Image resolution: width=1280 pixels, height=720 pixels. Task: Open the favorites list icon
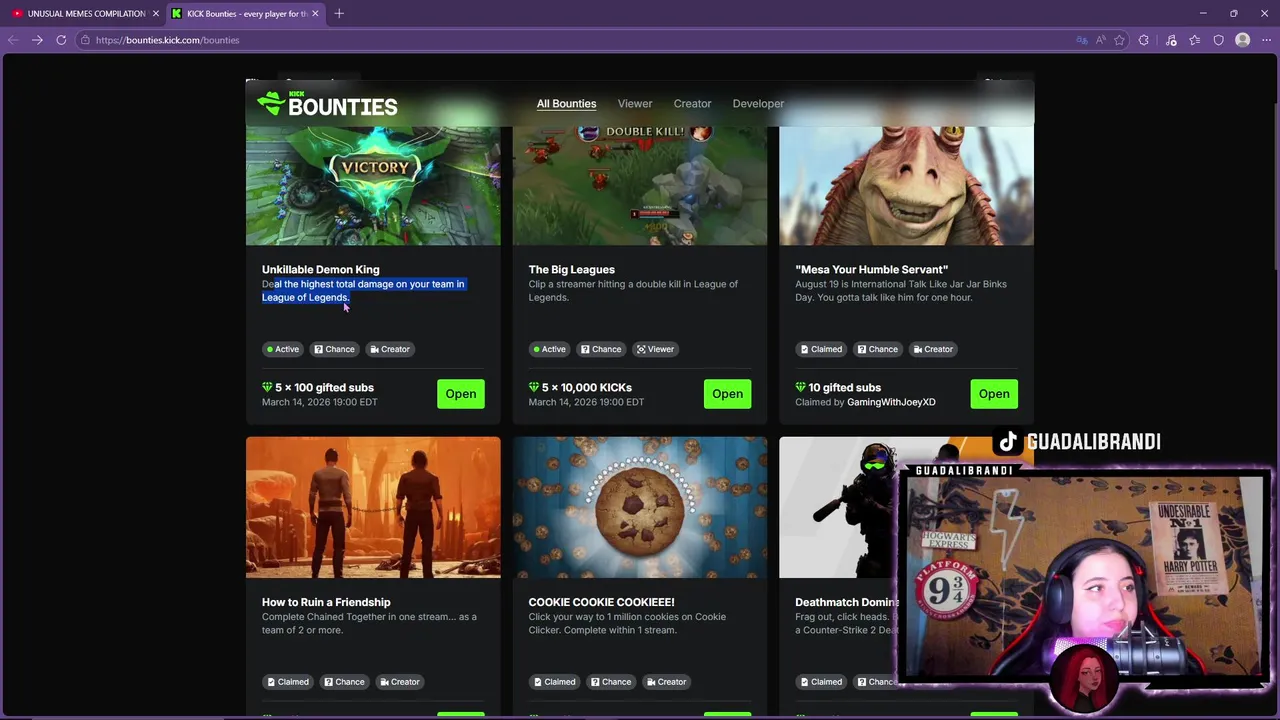[1194, 40]
